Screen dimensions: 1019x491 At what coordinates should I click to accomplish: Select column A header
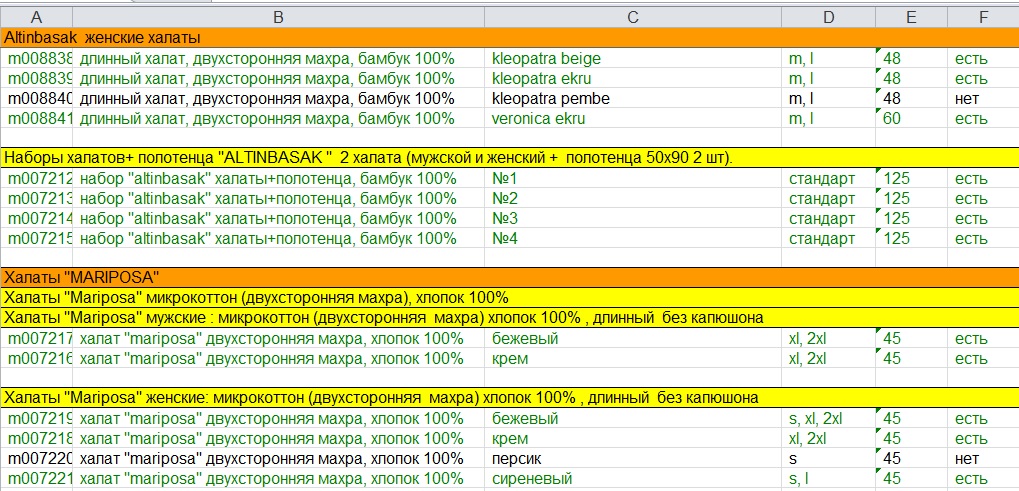pos(36,18)
